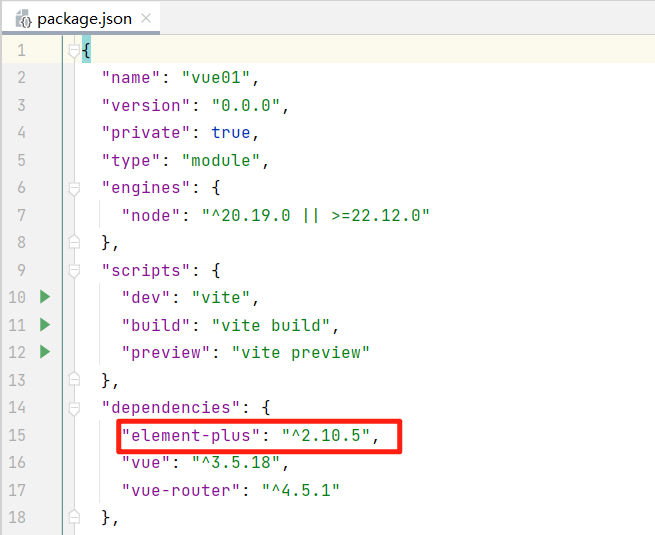This screenshot has height=535, width=655.
Task: Click the package.json file type icon
Action: [23, 19]
